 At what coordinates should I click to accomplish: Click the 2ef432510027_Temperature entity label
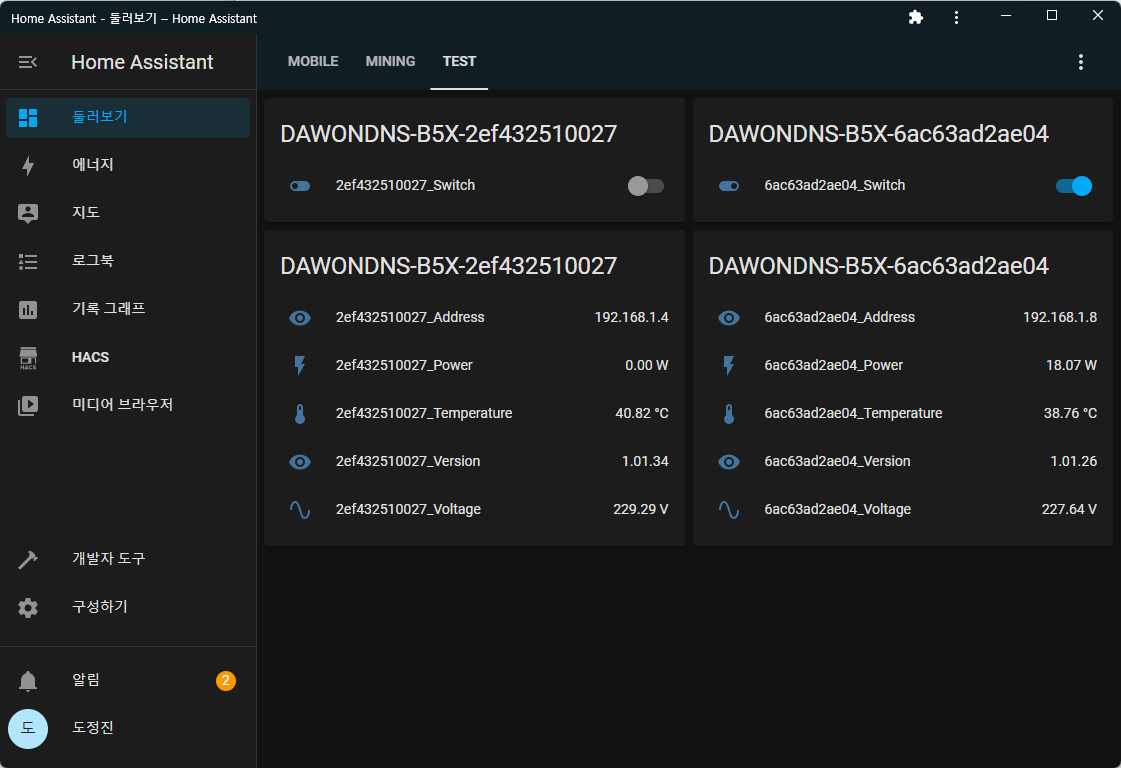click(x=424, y=413)
